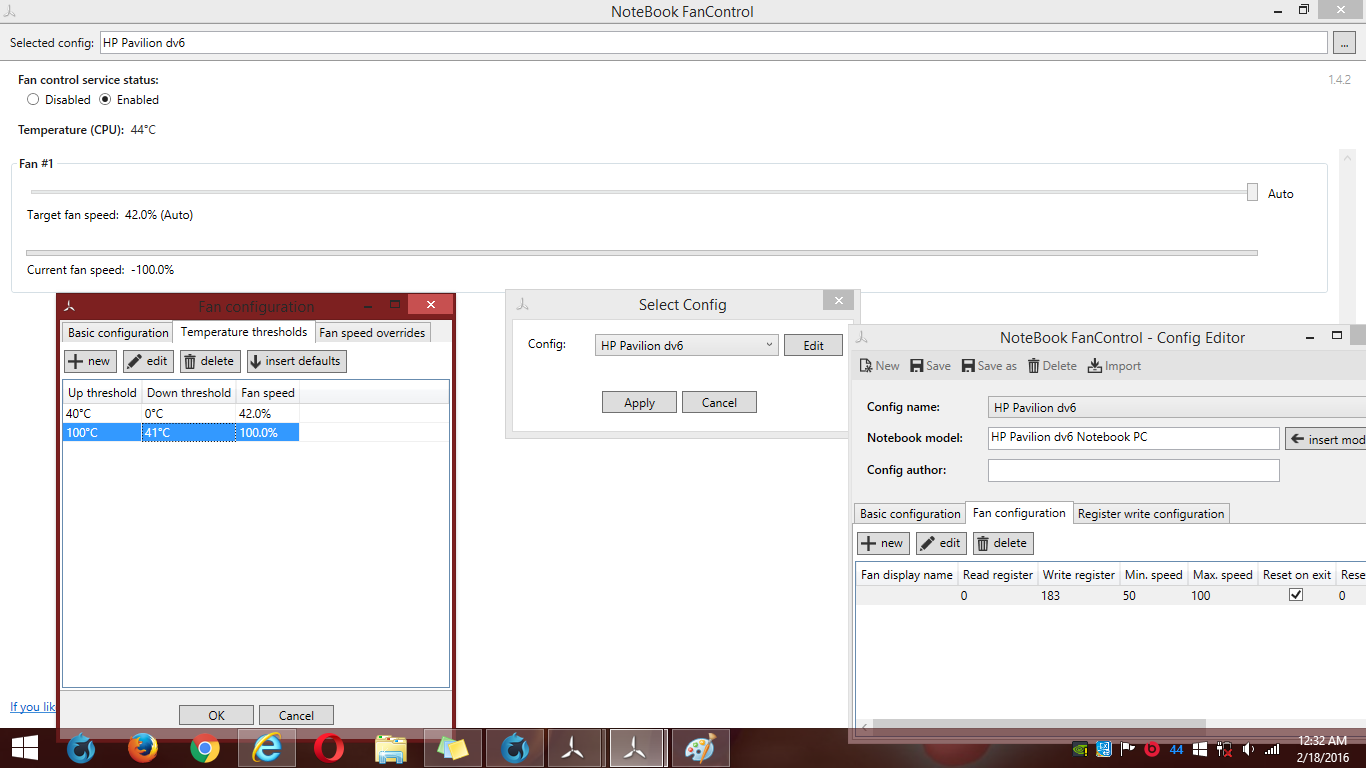This screenshot has height=768, width=1366.
Task: Click Cancel in the Select Config dialog
Action: point(719,403)
